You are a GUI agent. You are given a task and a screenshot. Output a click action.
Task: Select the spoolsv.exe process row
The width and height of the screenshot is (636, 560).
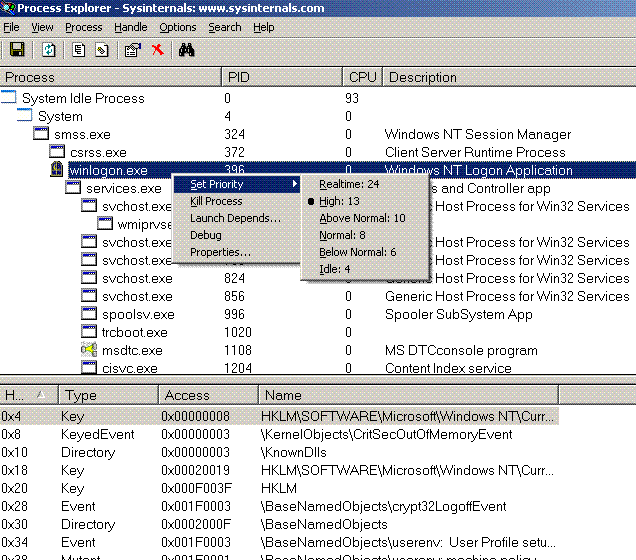click(318, 314)
